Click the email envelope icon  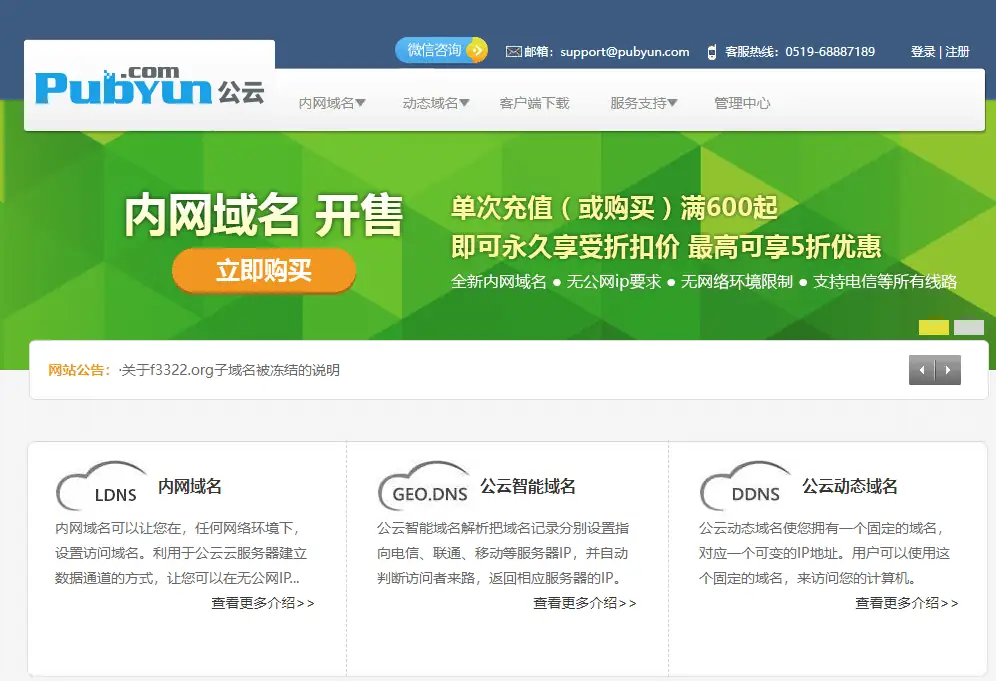513,51
